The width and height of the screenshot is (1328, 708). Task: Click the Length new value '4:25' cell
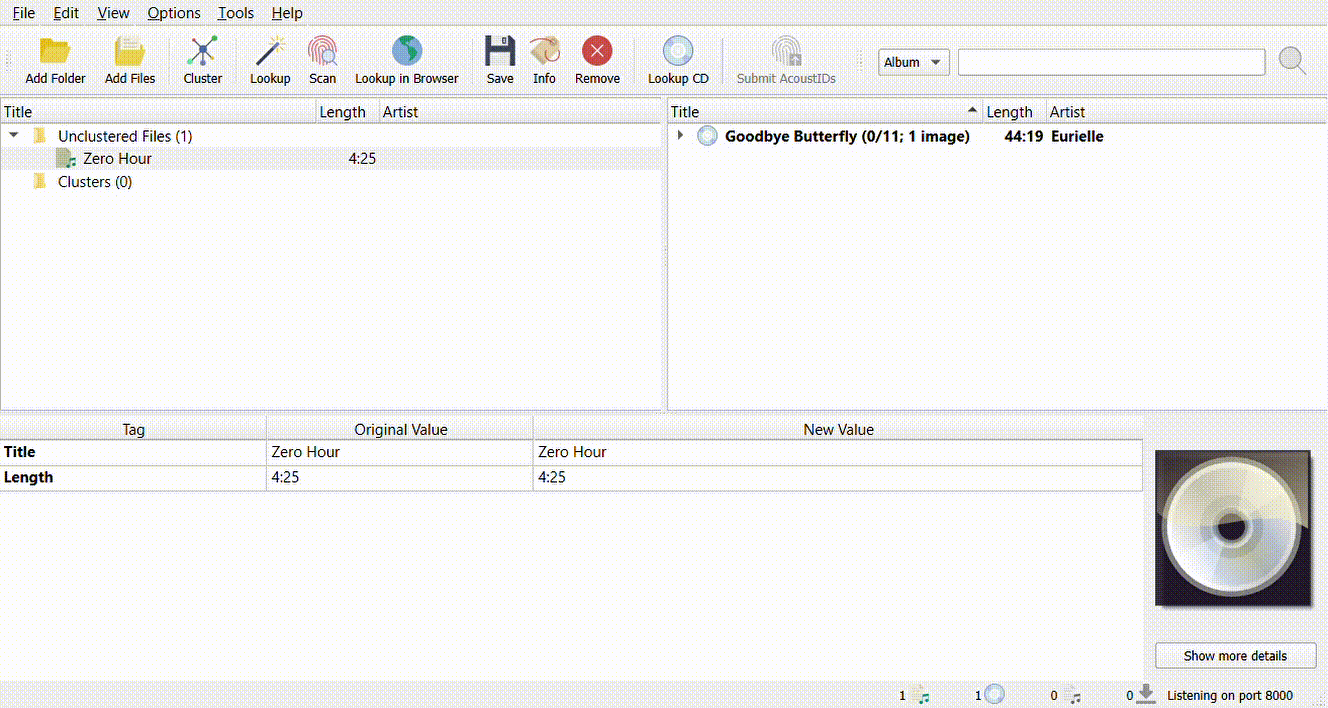[838, 477]
